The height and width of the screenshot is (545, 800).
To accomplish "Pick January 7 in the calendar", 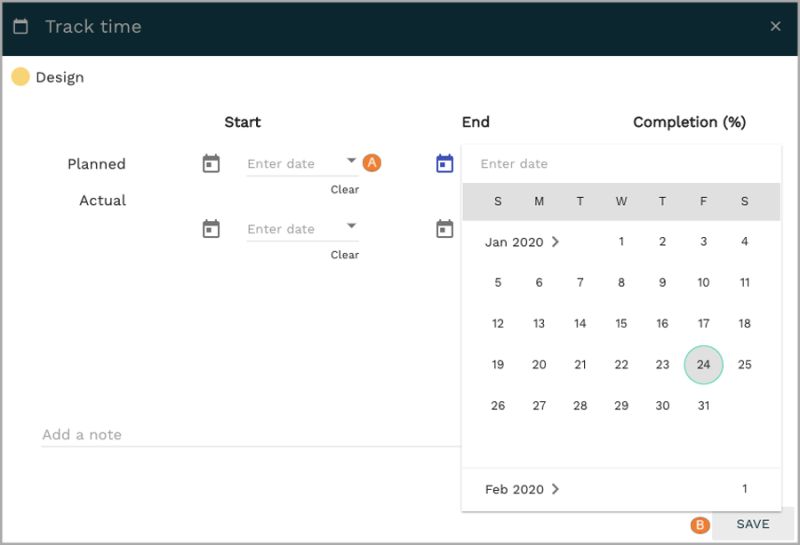I will (x=580, y=282).
